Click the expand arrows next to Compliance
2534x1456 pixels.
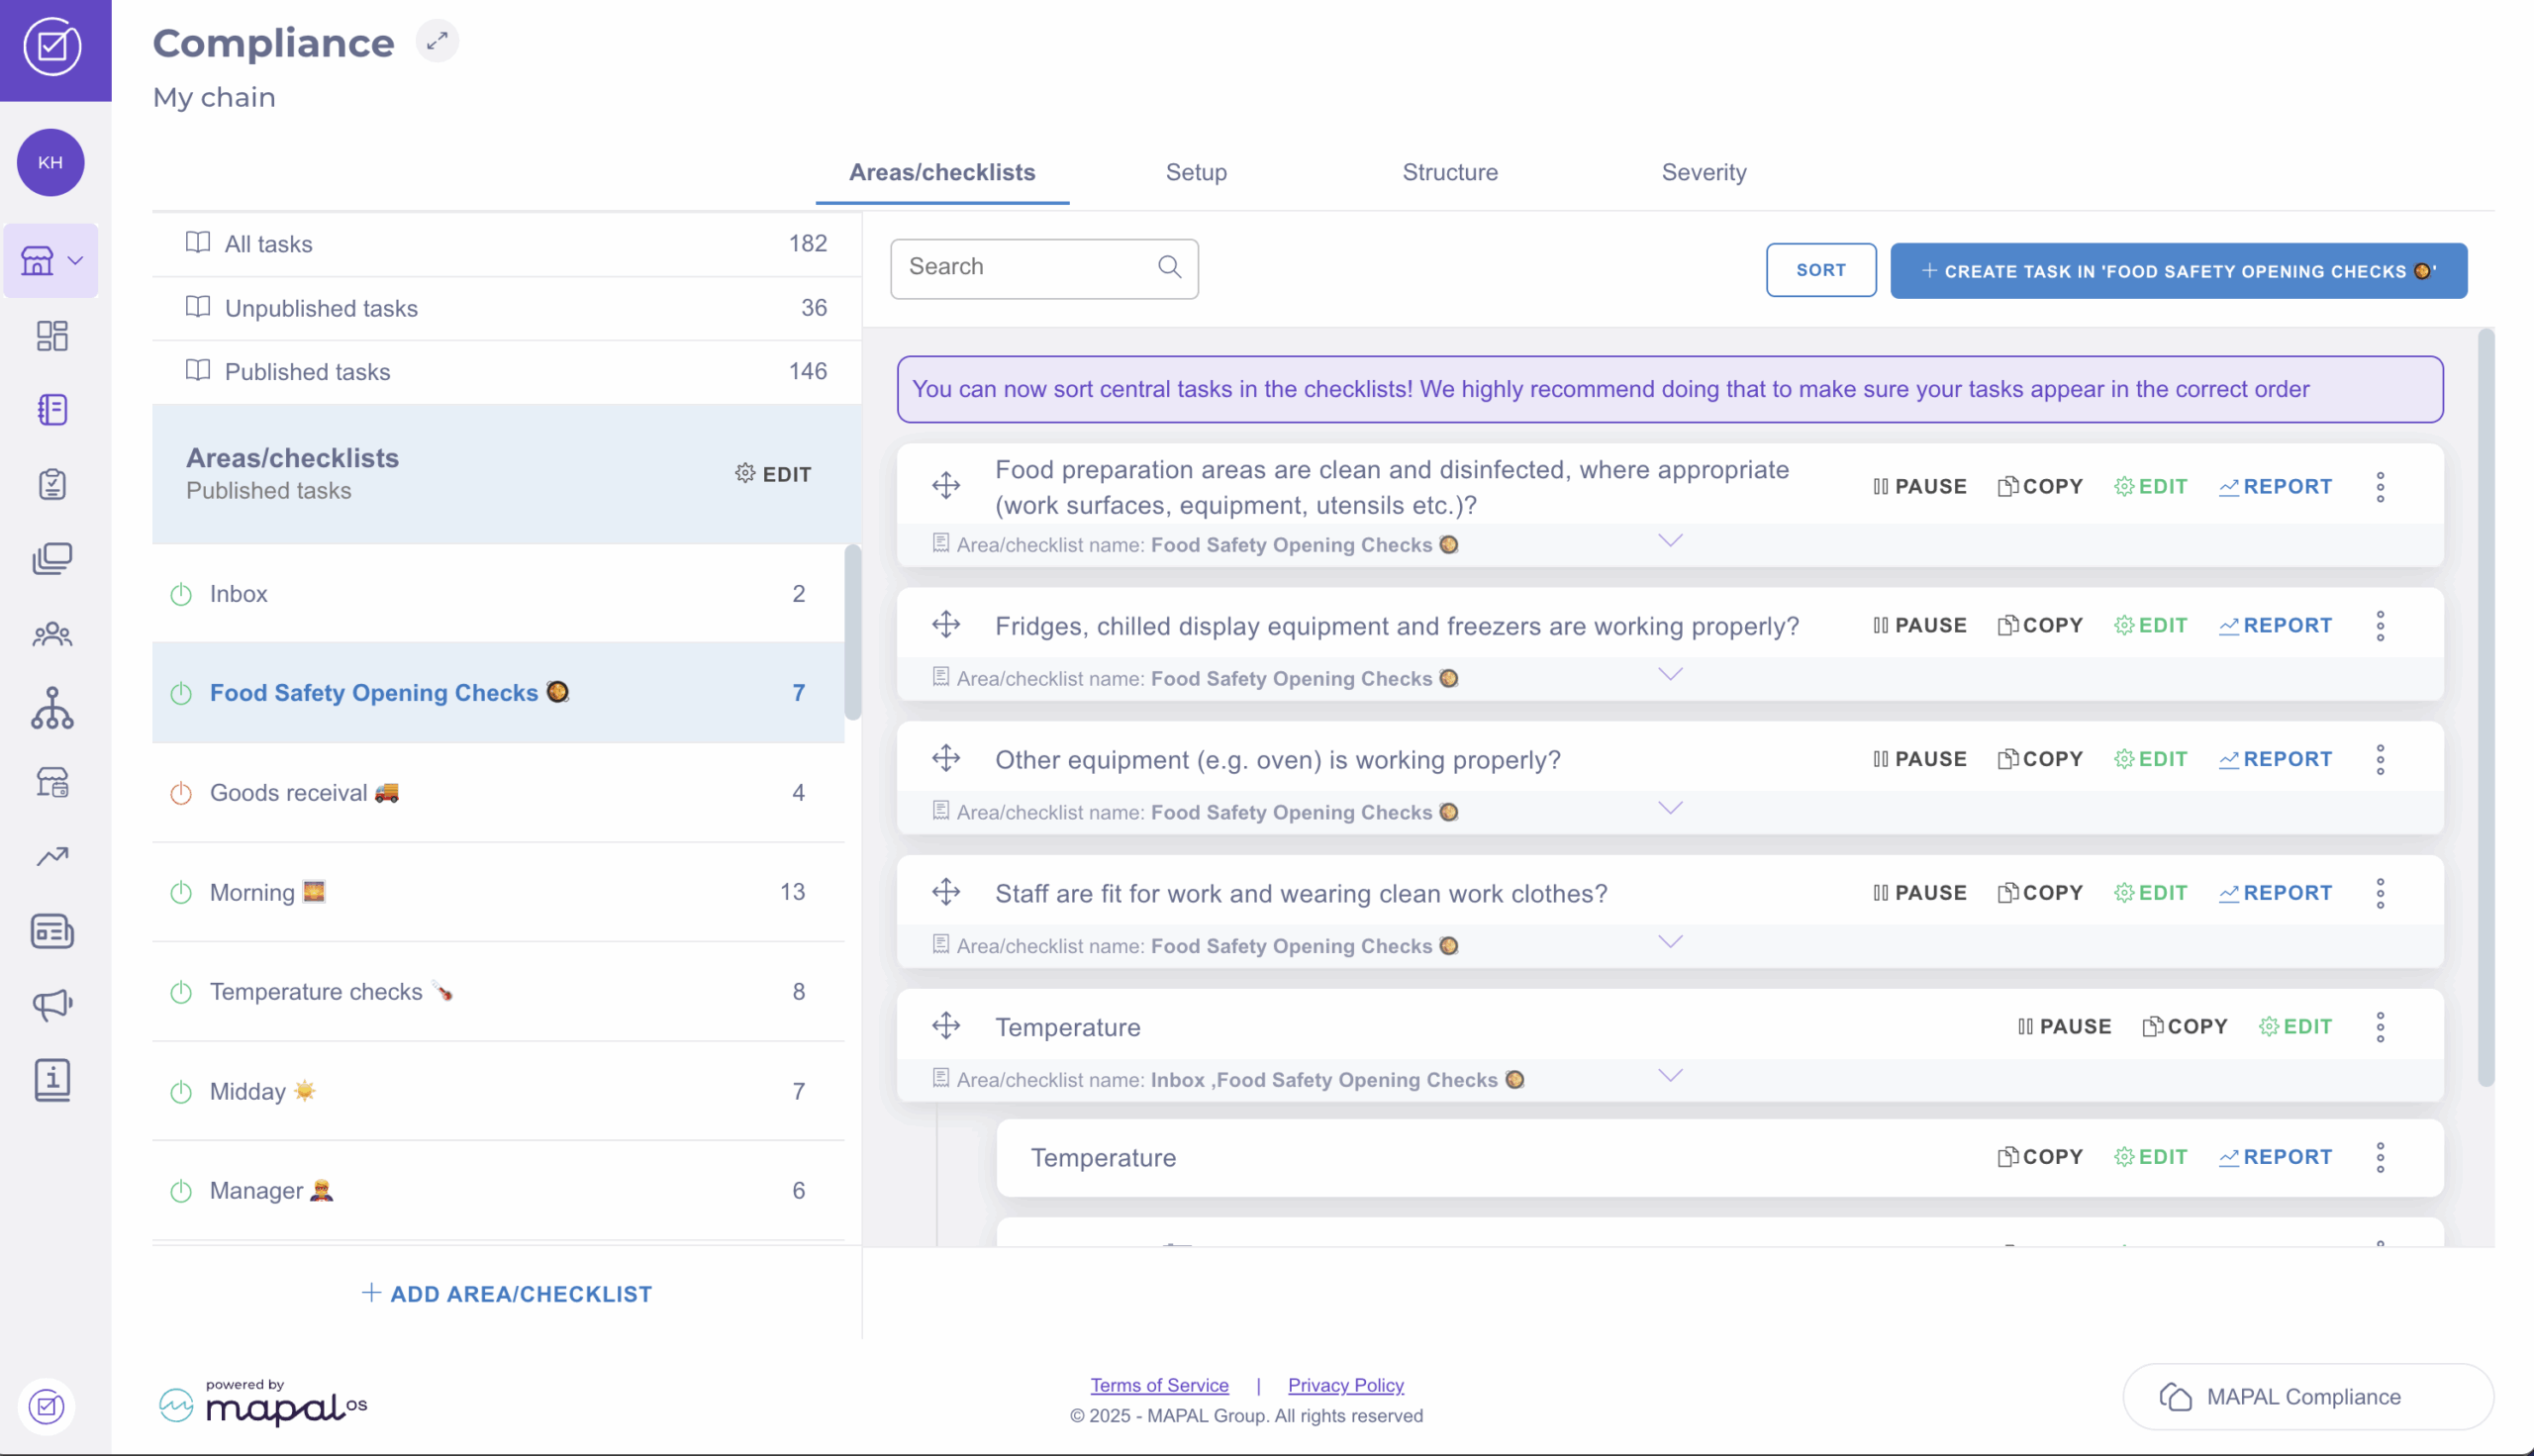pos(437,41)
